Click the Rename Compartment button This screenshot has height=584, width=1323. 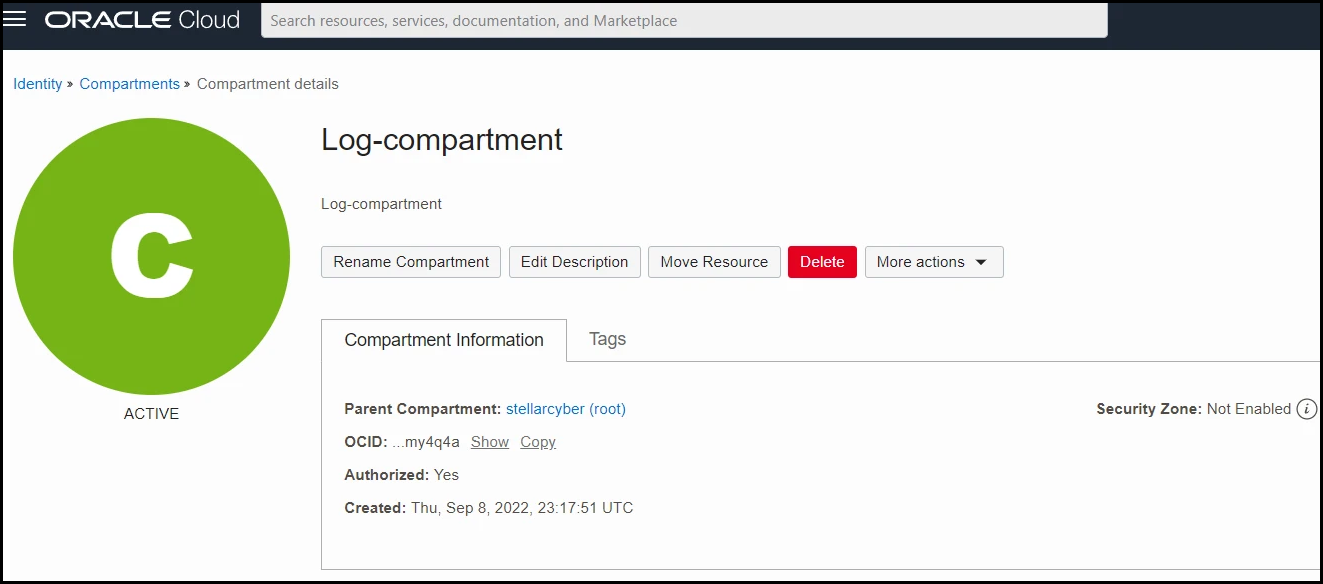(x=411, y=262)
